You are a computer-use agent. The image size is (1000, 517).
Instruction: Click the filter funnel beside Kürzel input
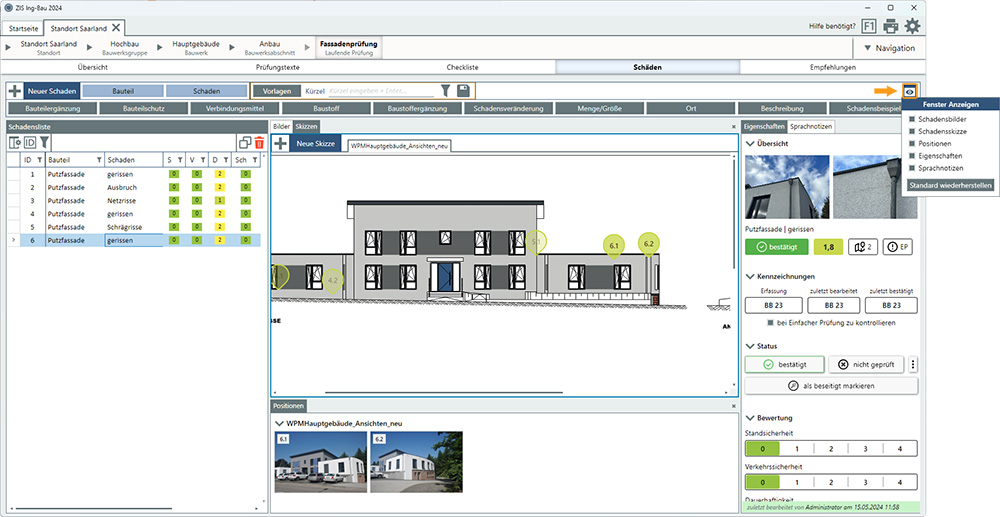pos(446,91)
